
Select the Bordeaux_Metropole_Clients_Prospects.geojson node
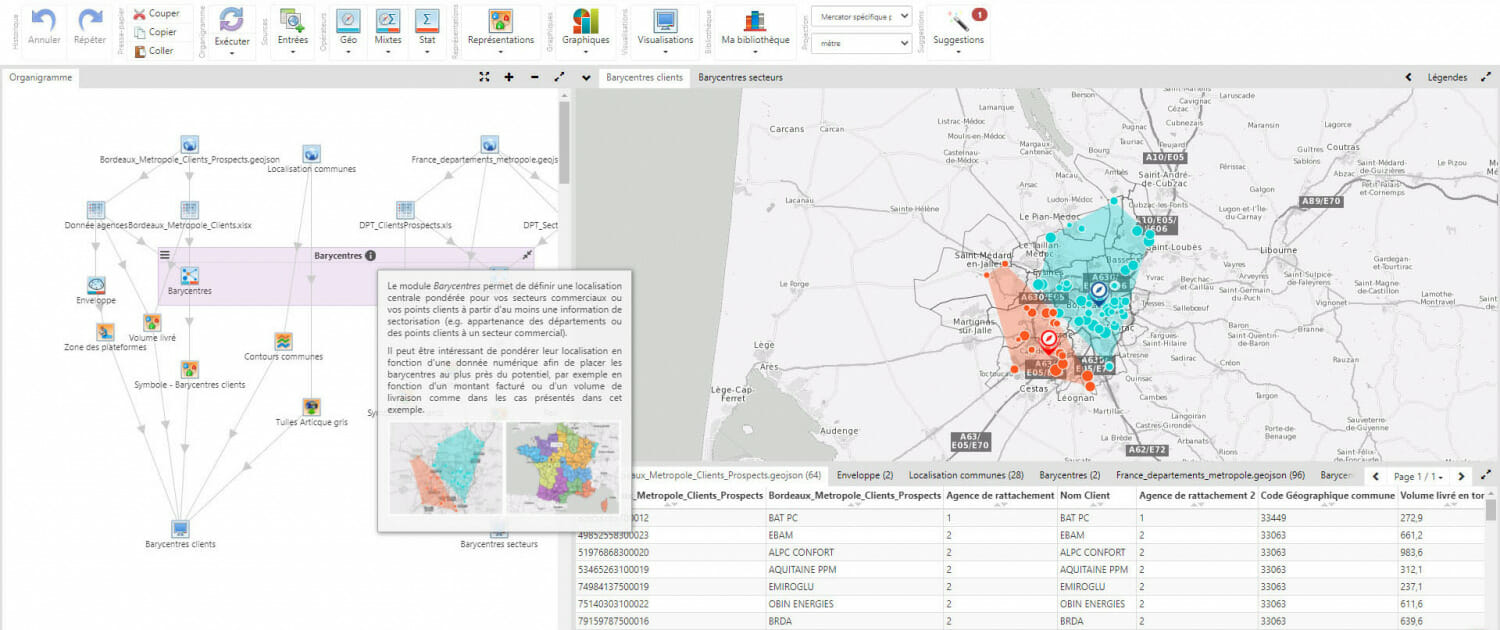coord(189,145)
